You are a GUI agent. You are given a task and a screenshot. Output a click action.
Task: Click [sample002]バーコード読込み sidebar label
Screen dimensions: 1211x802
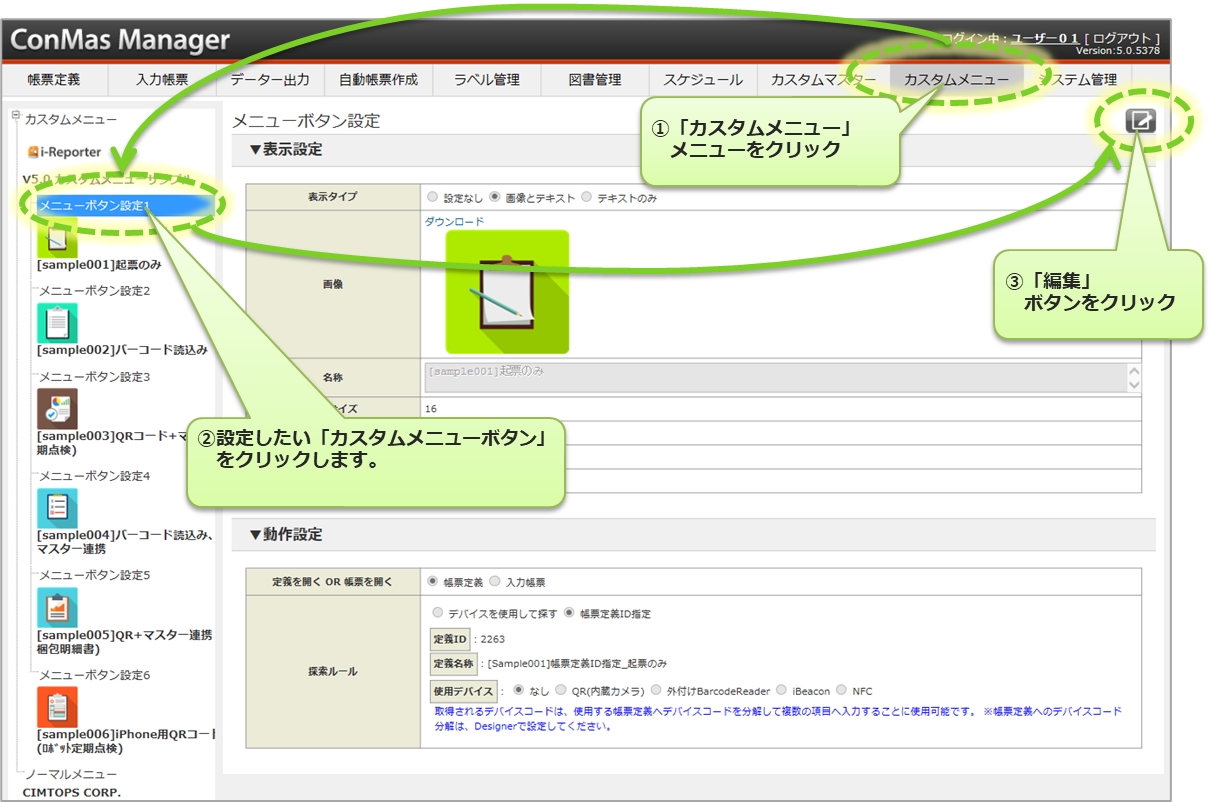122,350
